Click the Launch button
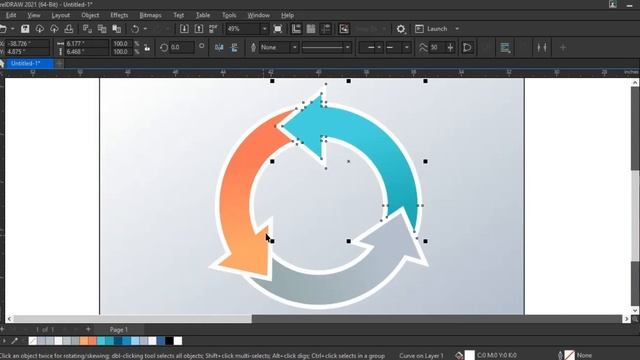The image size is (640, 360). (431, 29)
